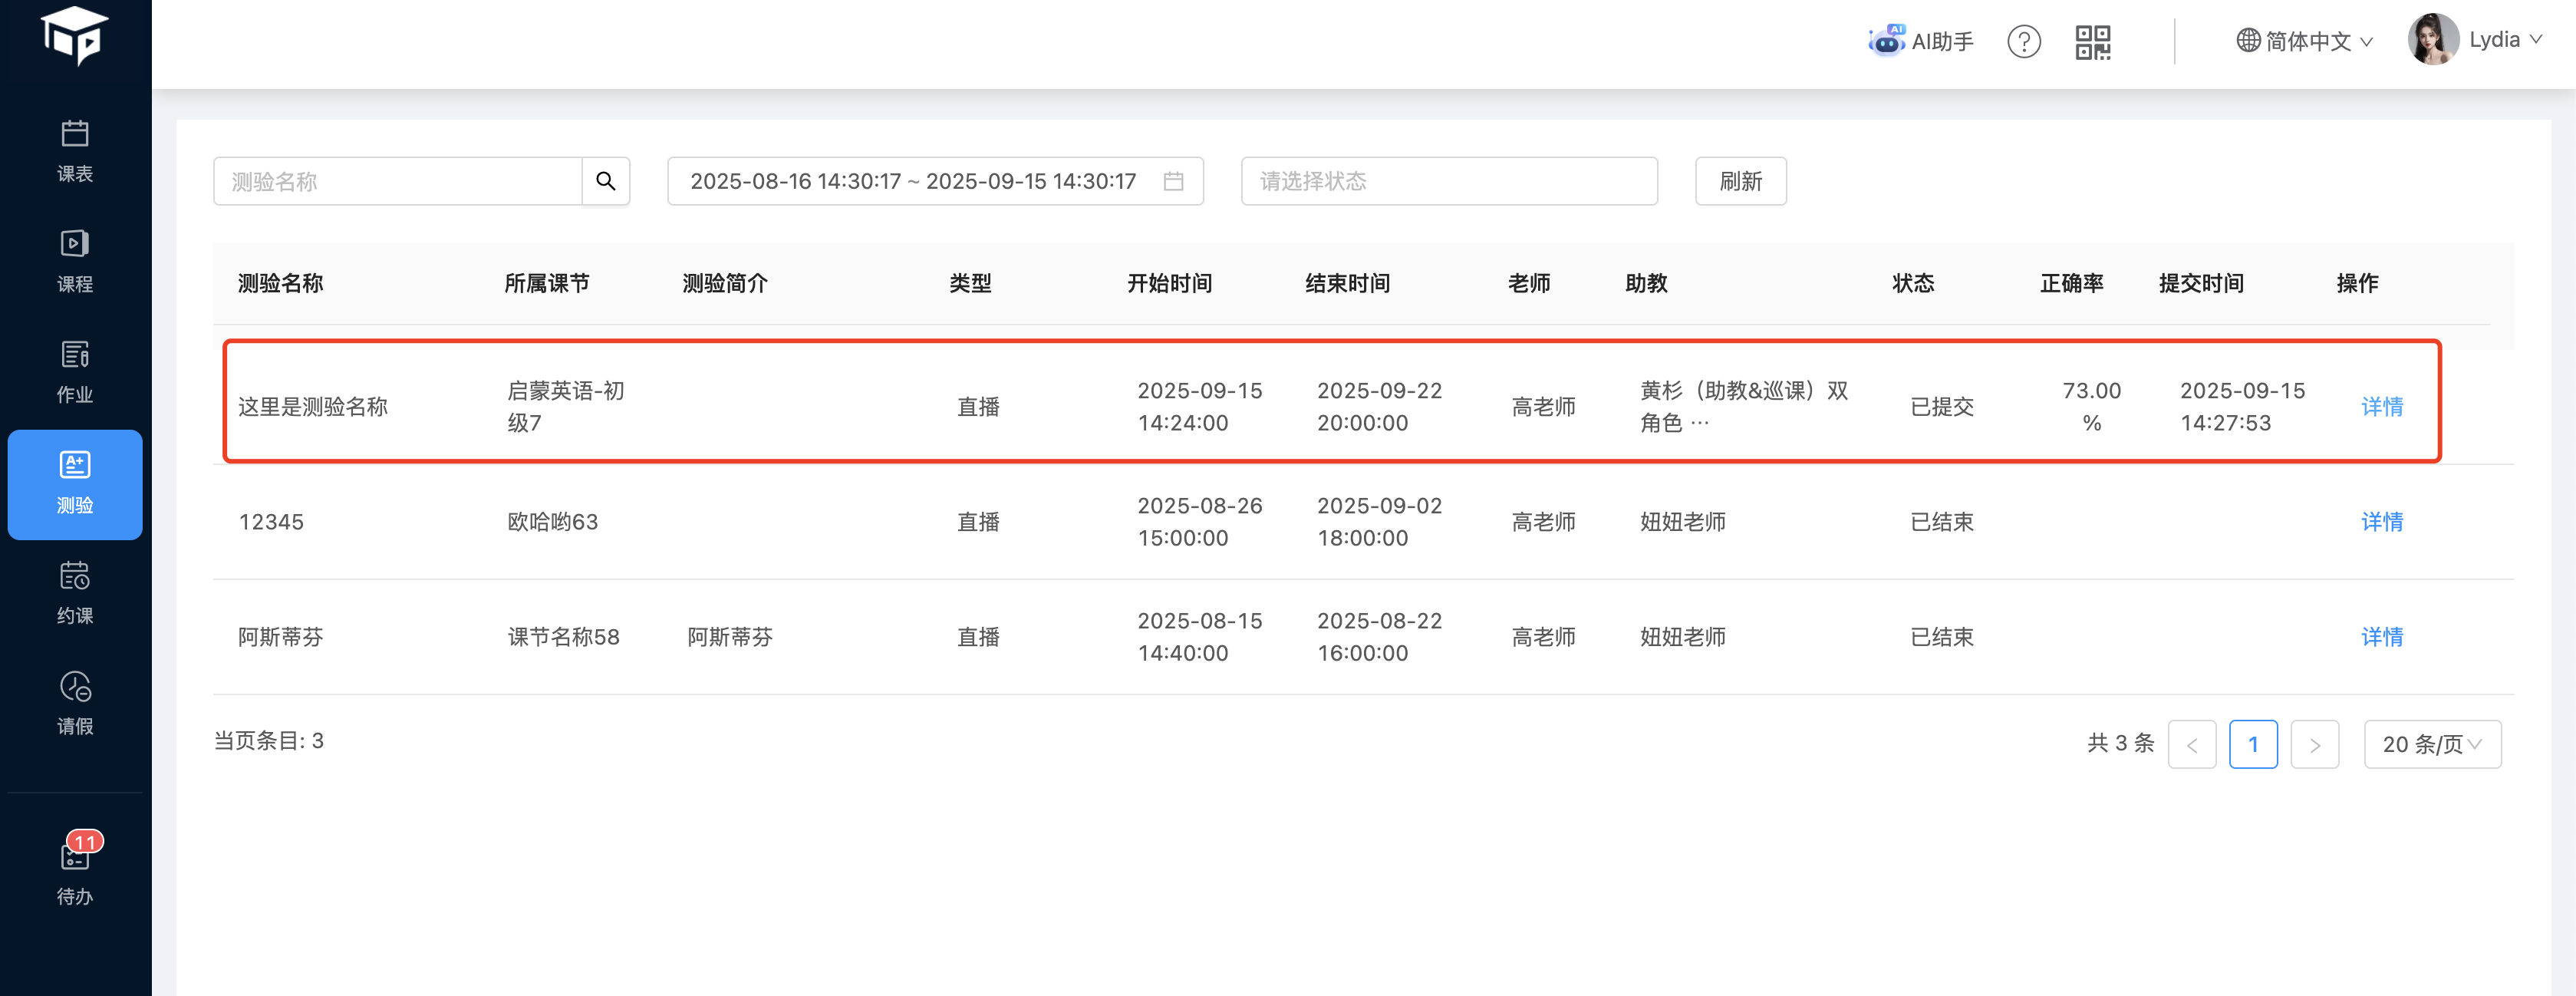
Task: Open the 课表 schedule sidebar icon
Action: pos(75,151)
